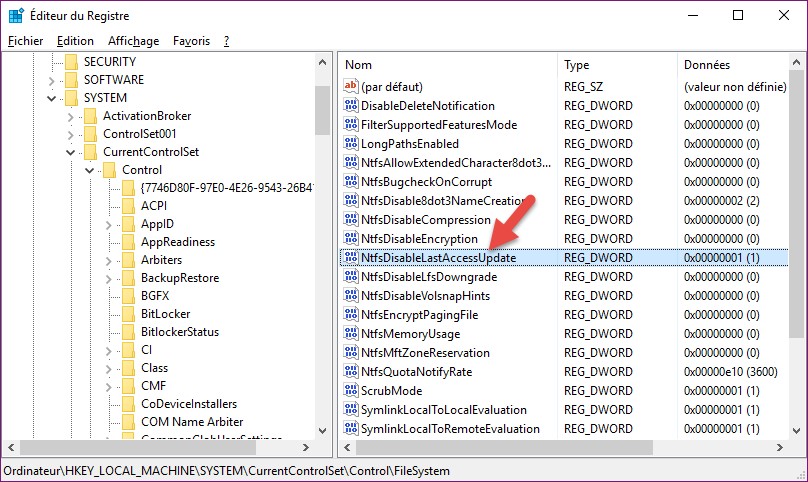This screenshot has width=808, height=482.
Task: Expand the AppID key arrow
Action: (108, 224)
